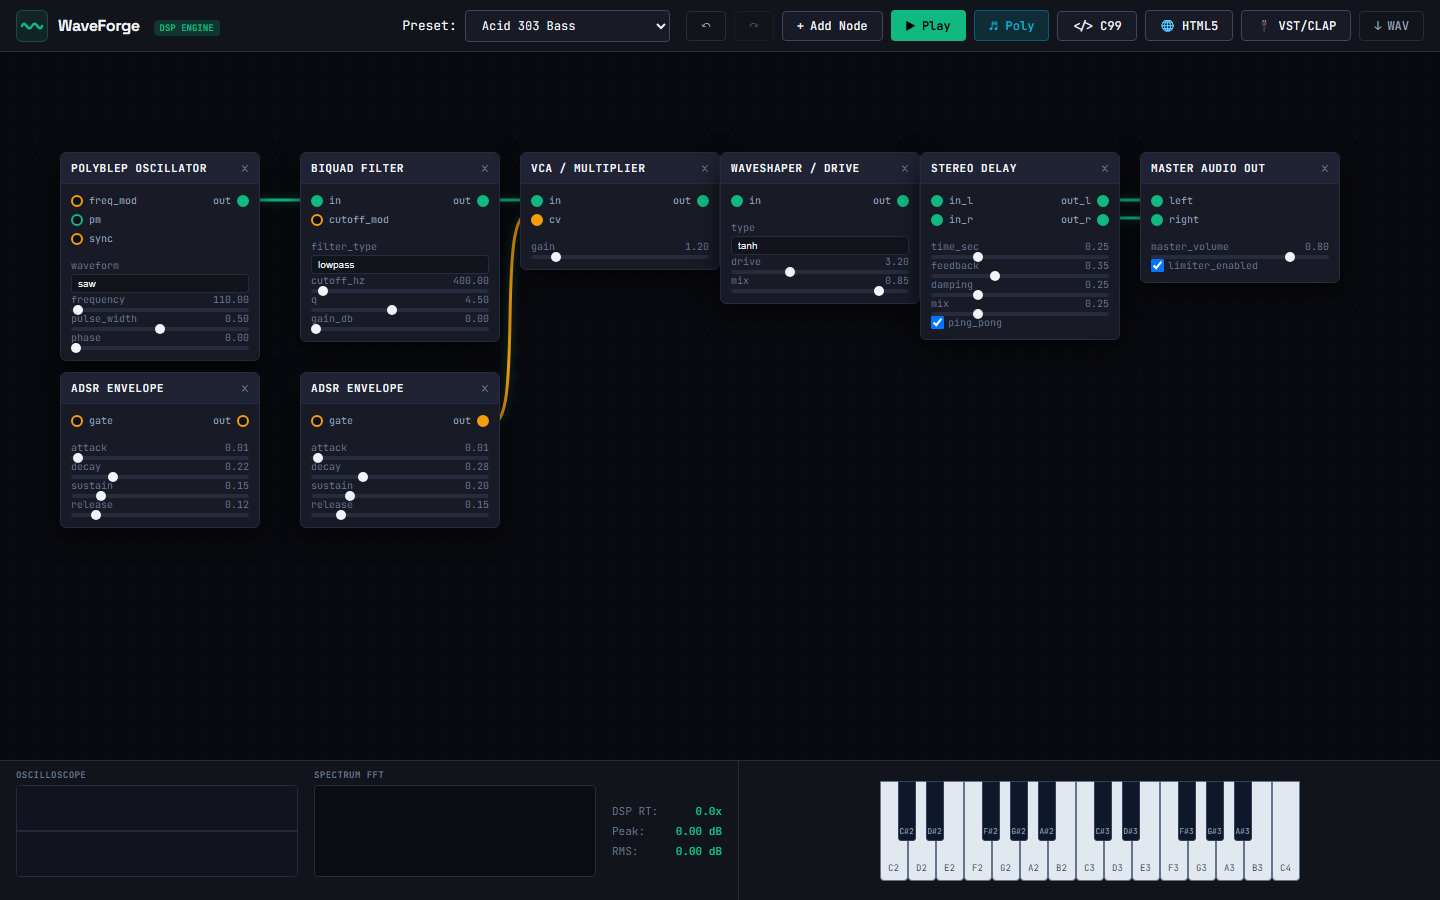Screen dimensions: 1440x900
Task: Start playback with the Play button
Action: point(928,26)
